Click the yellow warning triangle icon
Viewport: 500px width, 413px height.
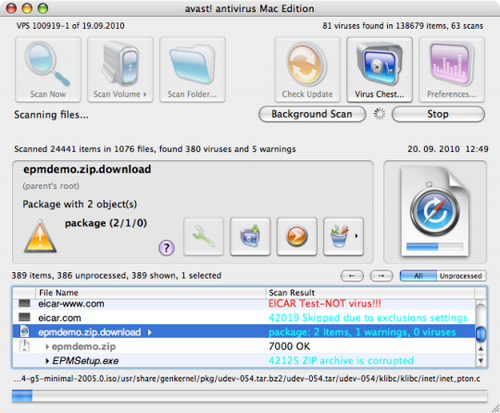(x=40, y=236)
